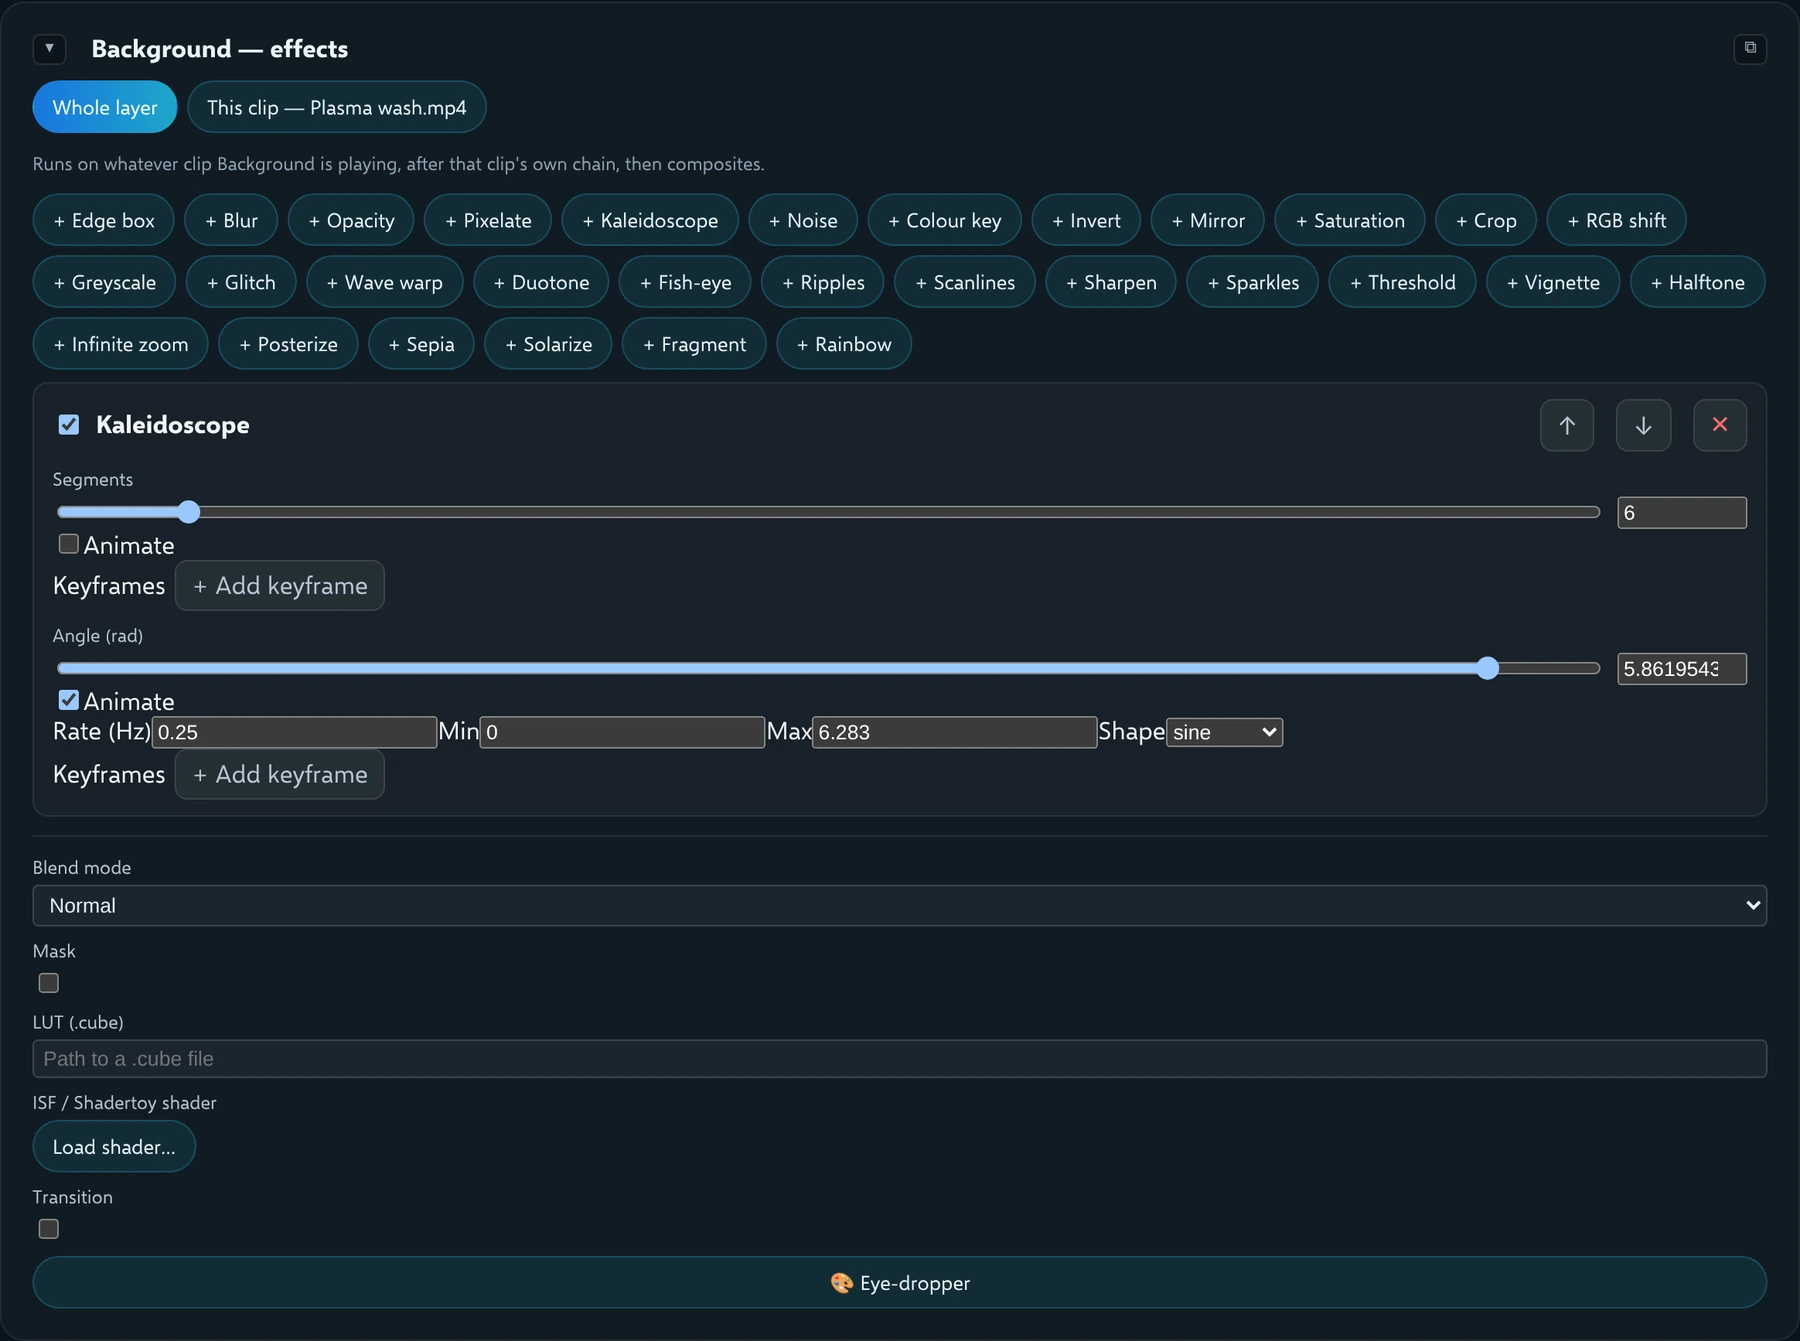Open the Shape dropdown set to sine
This screenshot has width=1800, height=1341.
1224,732
